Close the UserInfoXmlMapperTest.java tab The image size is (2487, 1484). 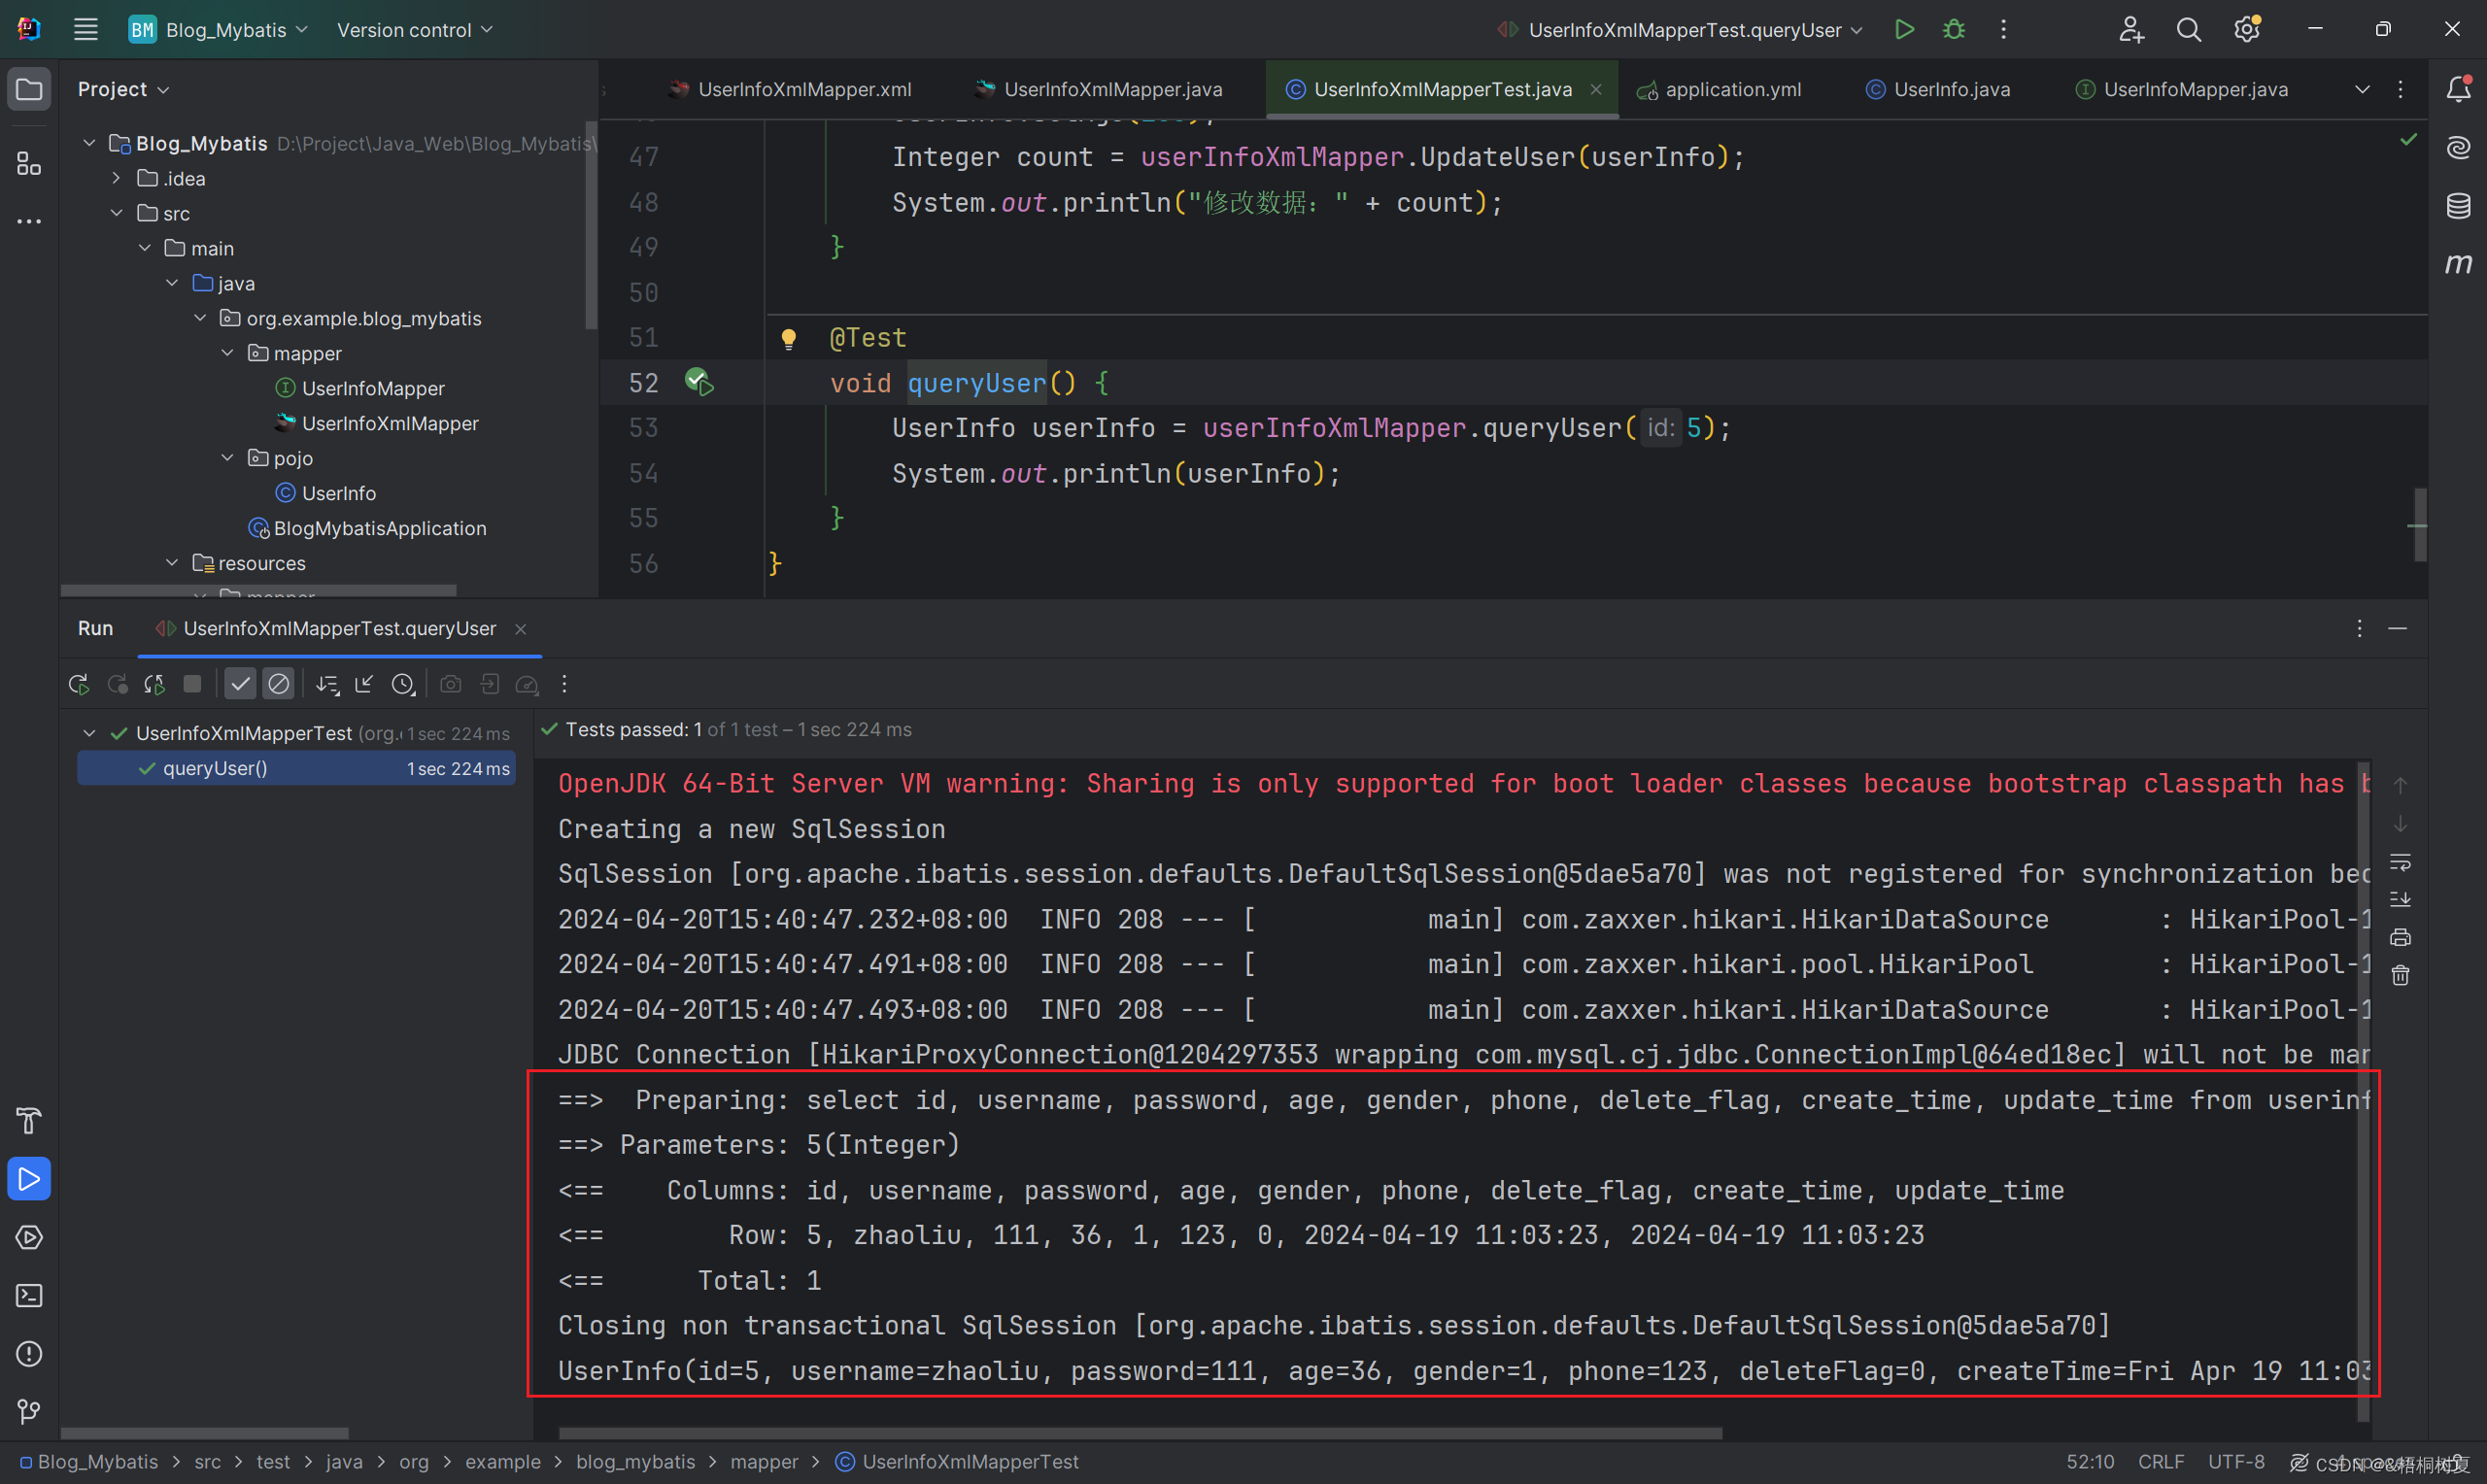pyautogui.click(x=1596, y=89)
